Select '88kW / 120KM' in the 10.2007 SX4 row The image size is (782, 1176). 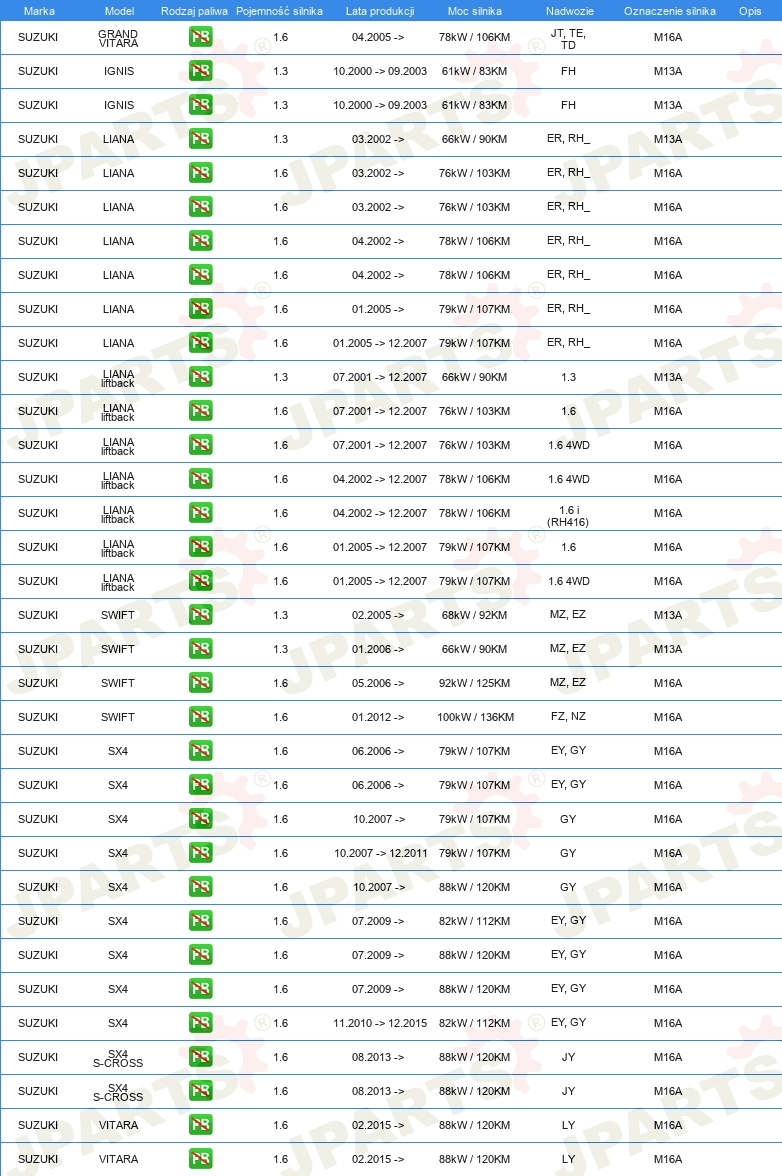coord(475,886)
